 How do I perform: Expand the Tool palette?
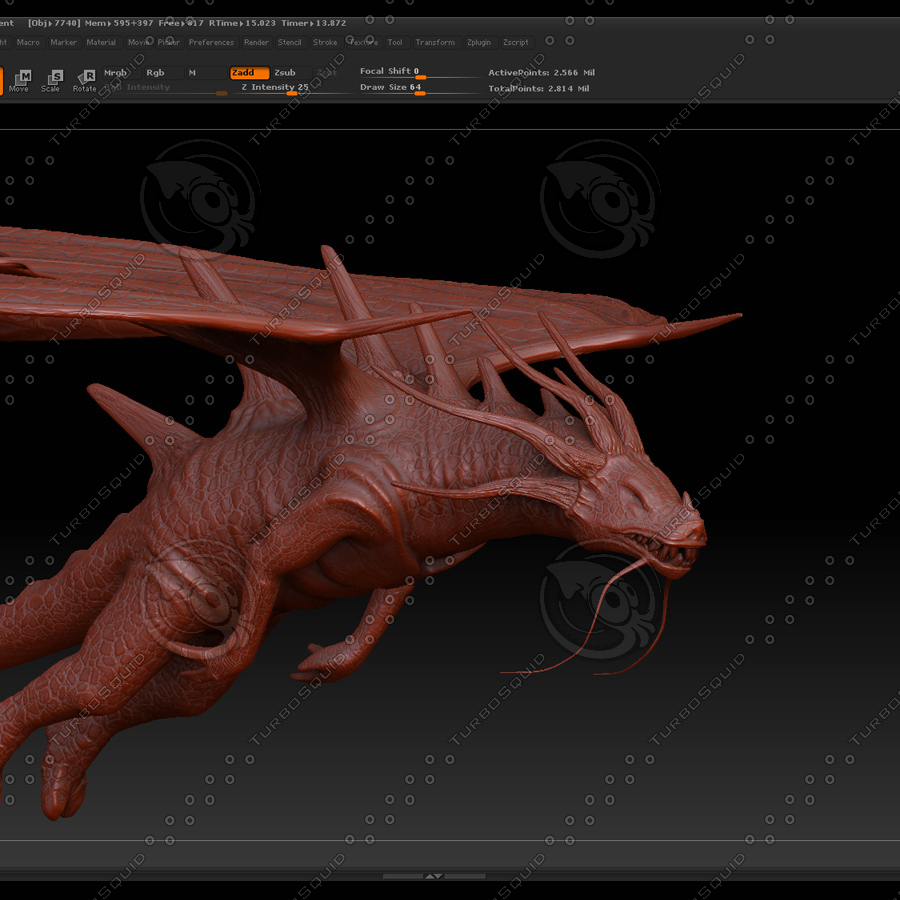tap(395, 42)
